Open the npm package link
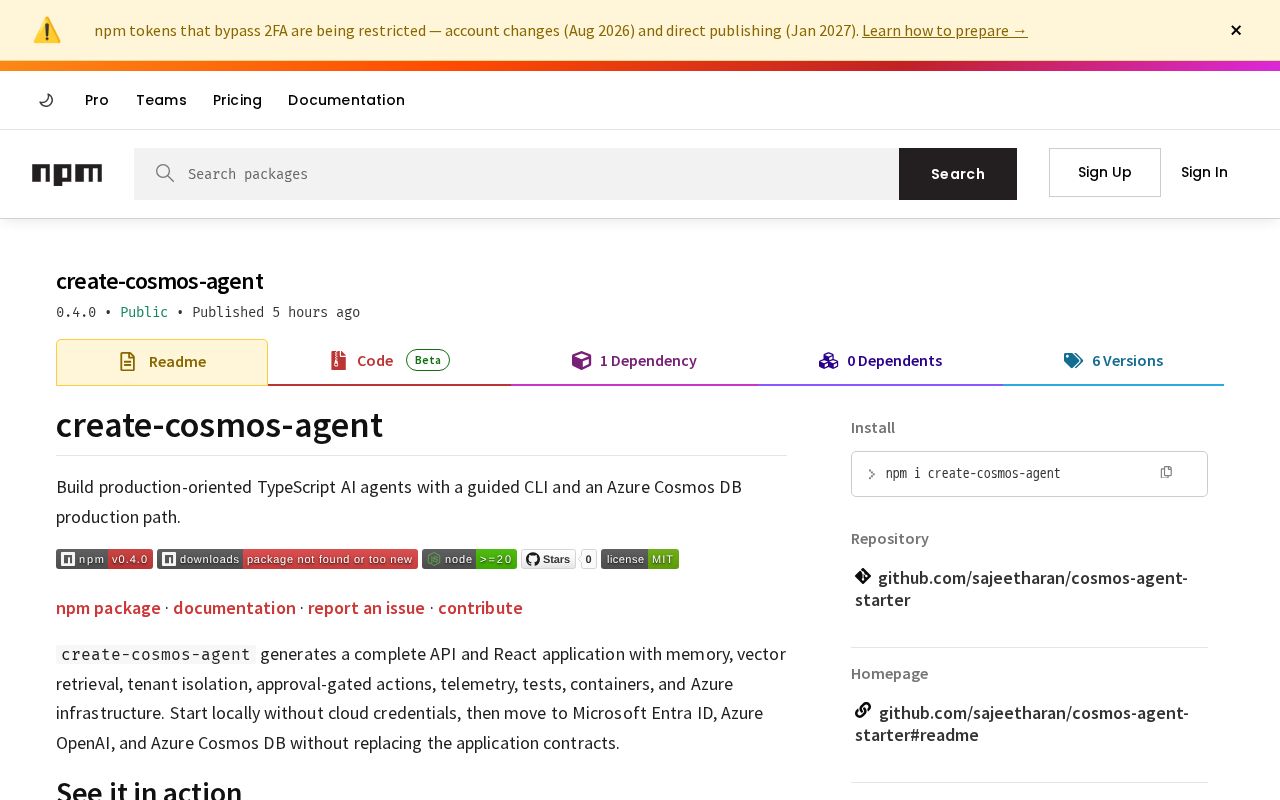 [108, 608]
